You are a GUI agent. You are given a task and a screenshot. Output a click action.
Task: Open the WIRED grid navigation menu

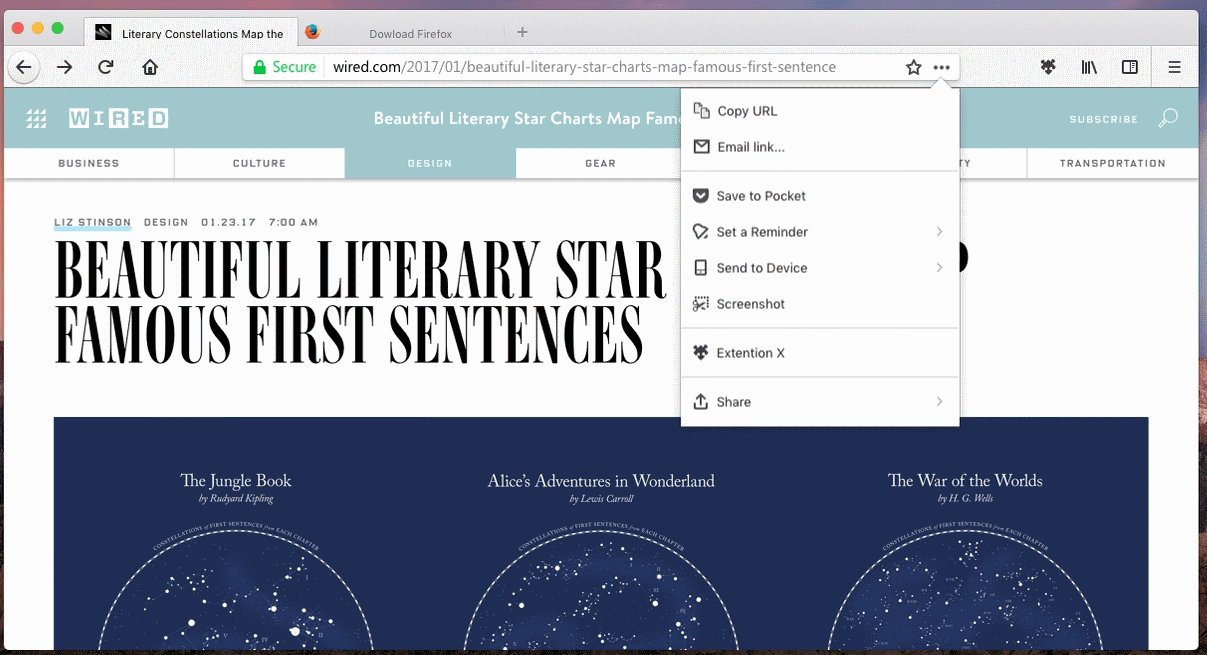click(36, 118)
